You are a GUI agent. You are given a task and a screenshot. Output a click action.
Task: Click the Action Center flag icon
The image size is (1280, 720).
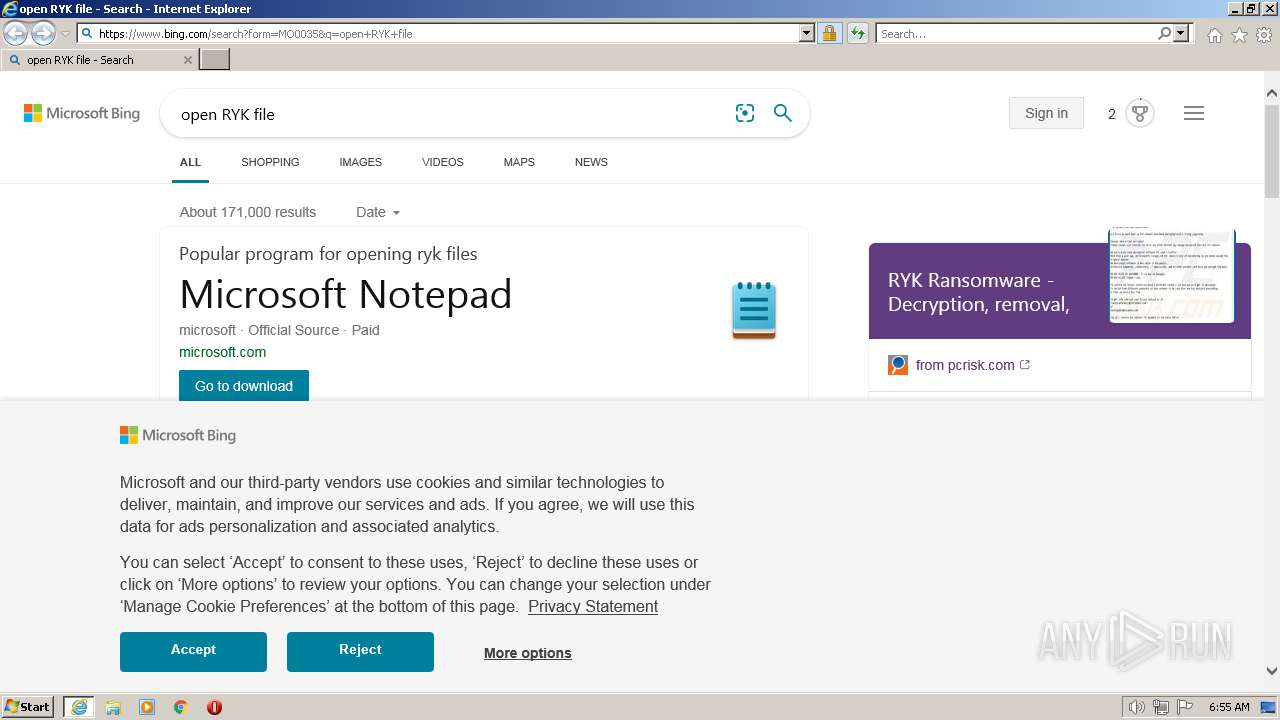(1186, 707)
